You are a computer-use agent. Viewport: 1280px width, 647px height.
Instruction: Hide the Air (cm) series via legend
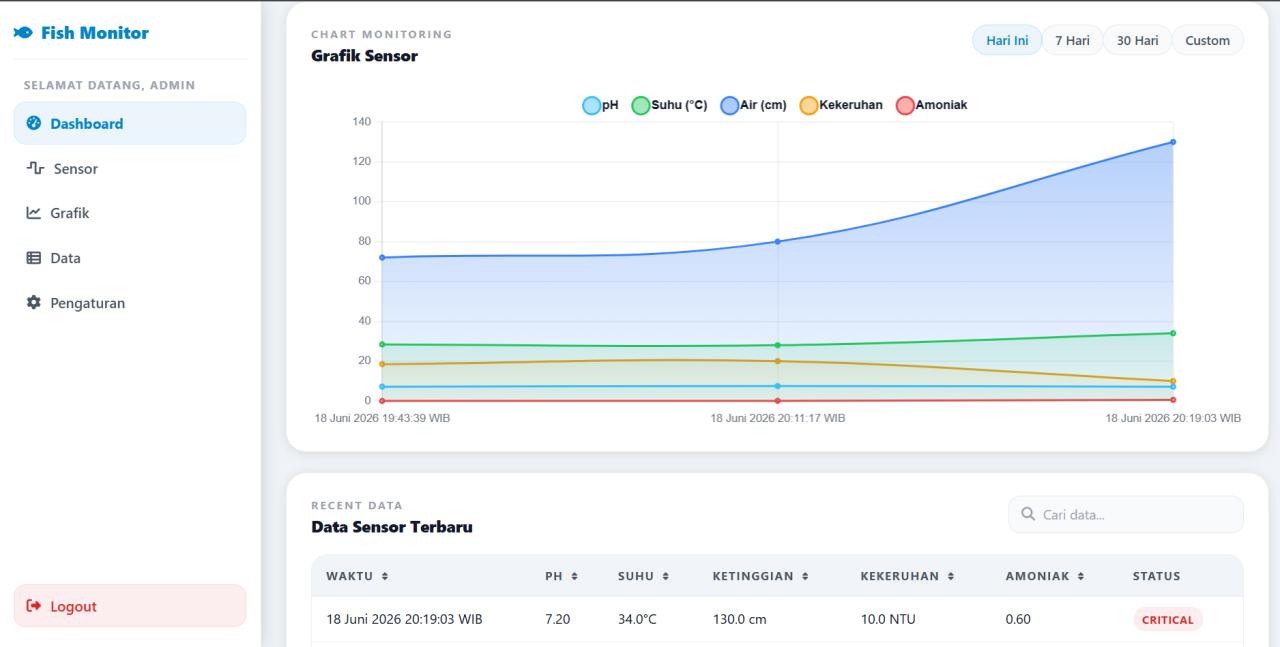754,105
